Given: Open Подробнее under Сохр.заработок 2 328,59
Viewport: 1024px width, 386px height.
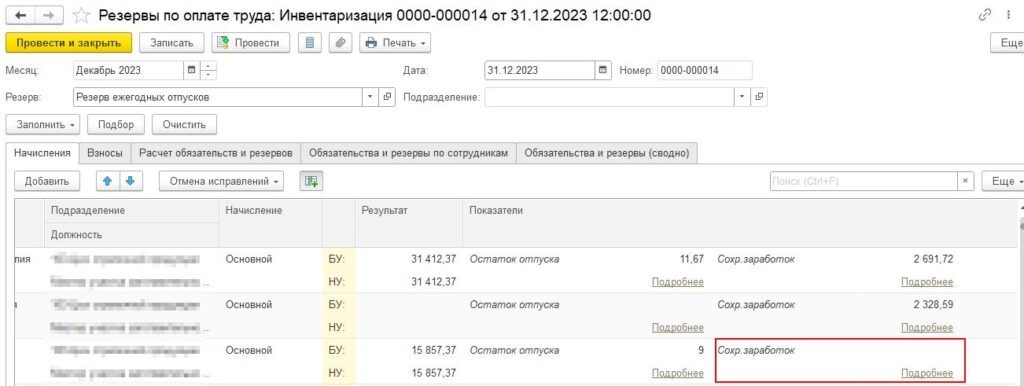Looking at the screenshot, I should click(927, 328).
